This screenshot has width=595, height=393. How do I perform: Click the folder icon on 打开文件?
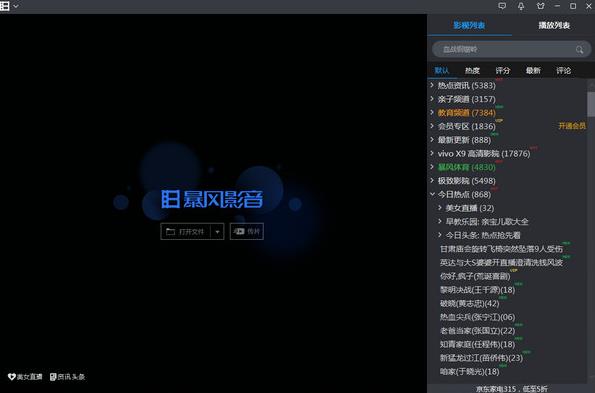(170, 231)
